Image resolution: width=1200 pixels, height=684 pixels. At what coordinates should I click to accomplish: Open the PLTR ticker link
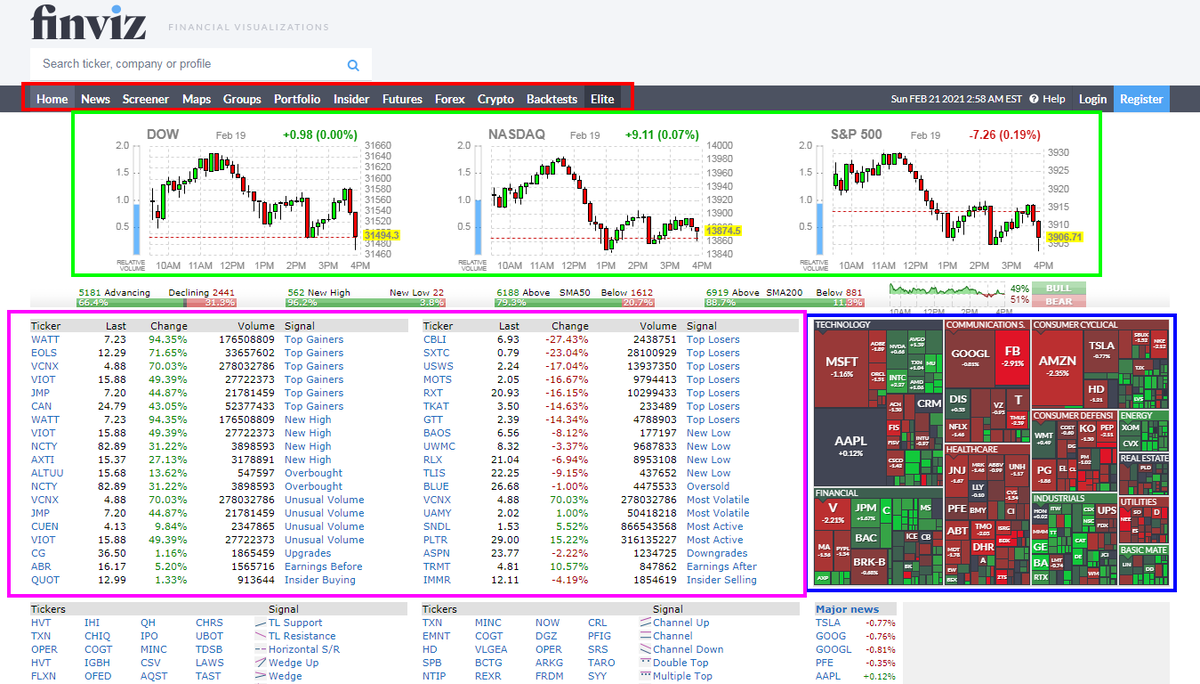point(436,540)
